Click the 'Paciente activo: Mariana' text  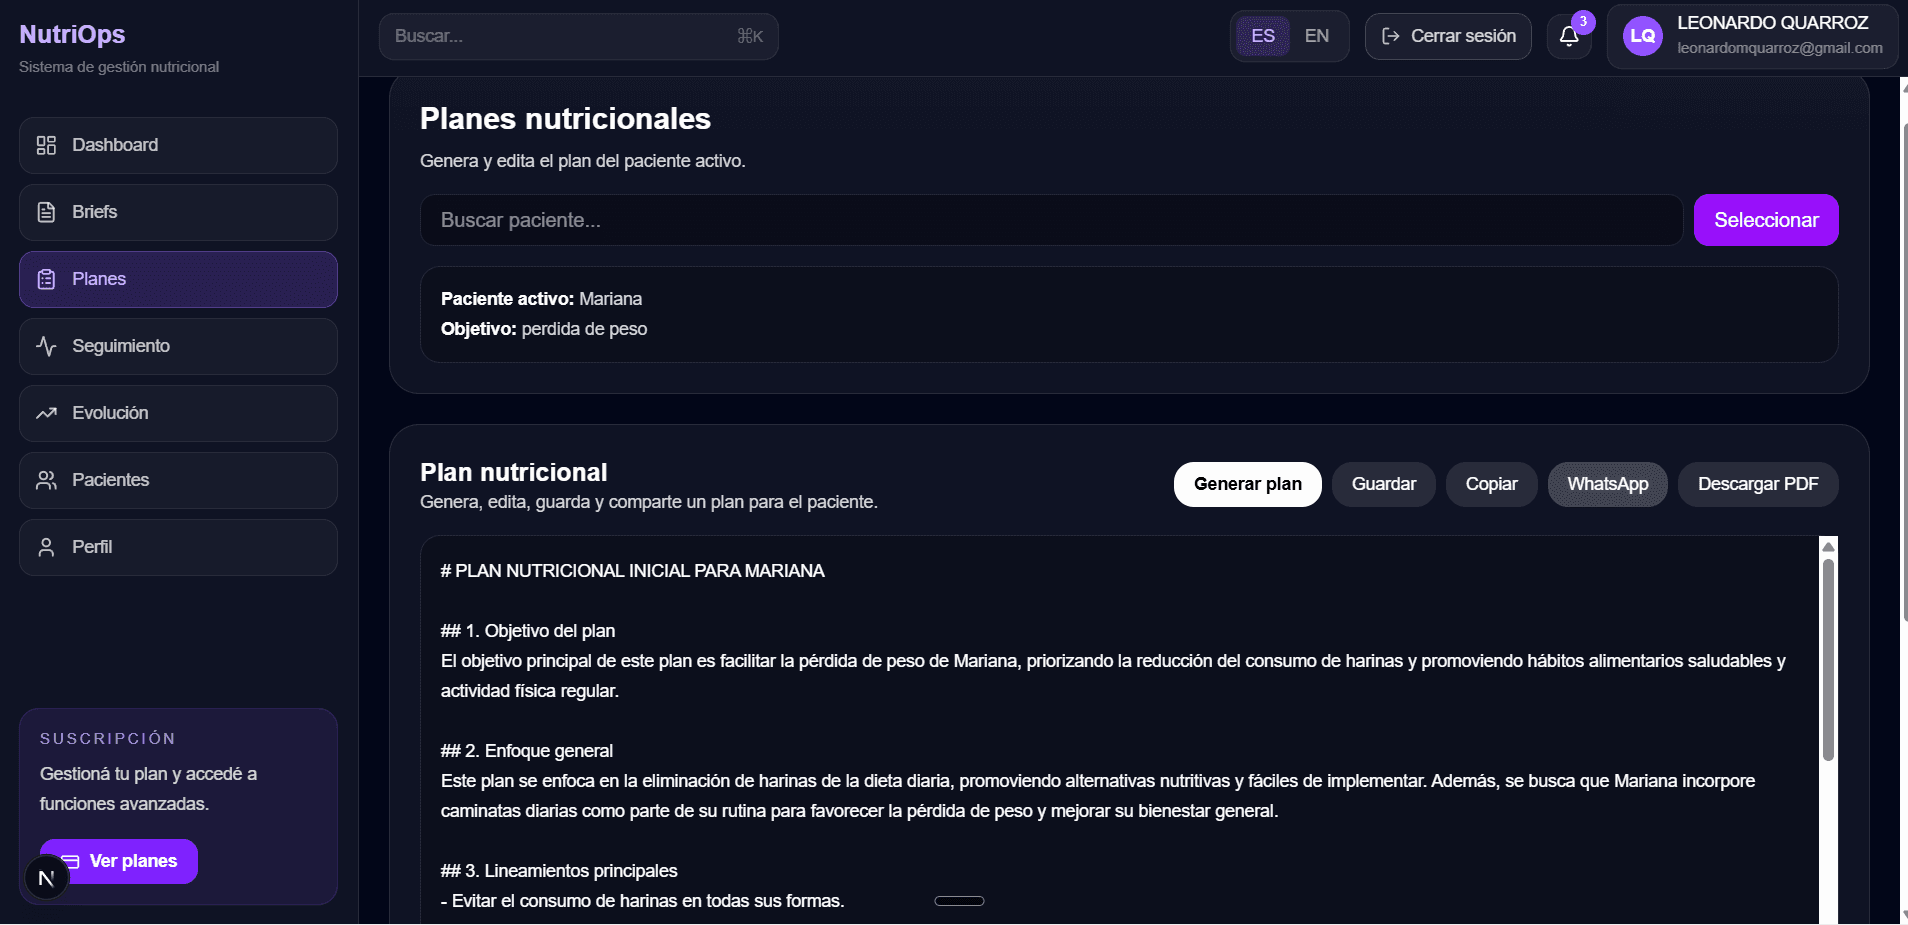tap(541, 299)
